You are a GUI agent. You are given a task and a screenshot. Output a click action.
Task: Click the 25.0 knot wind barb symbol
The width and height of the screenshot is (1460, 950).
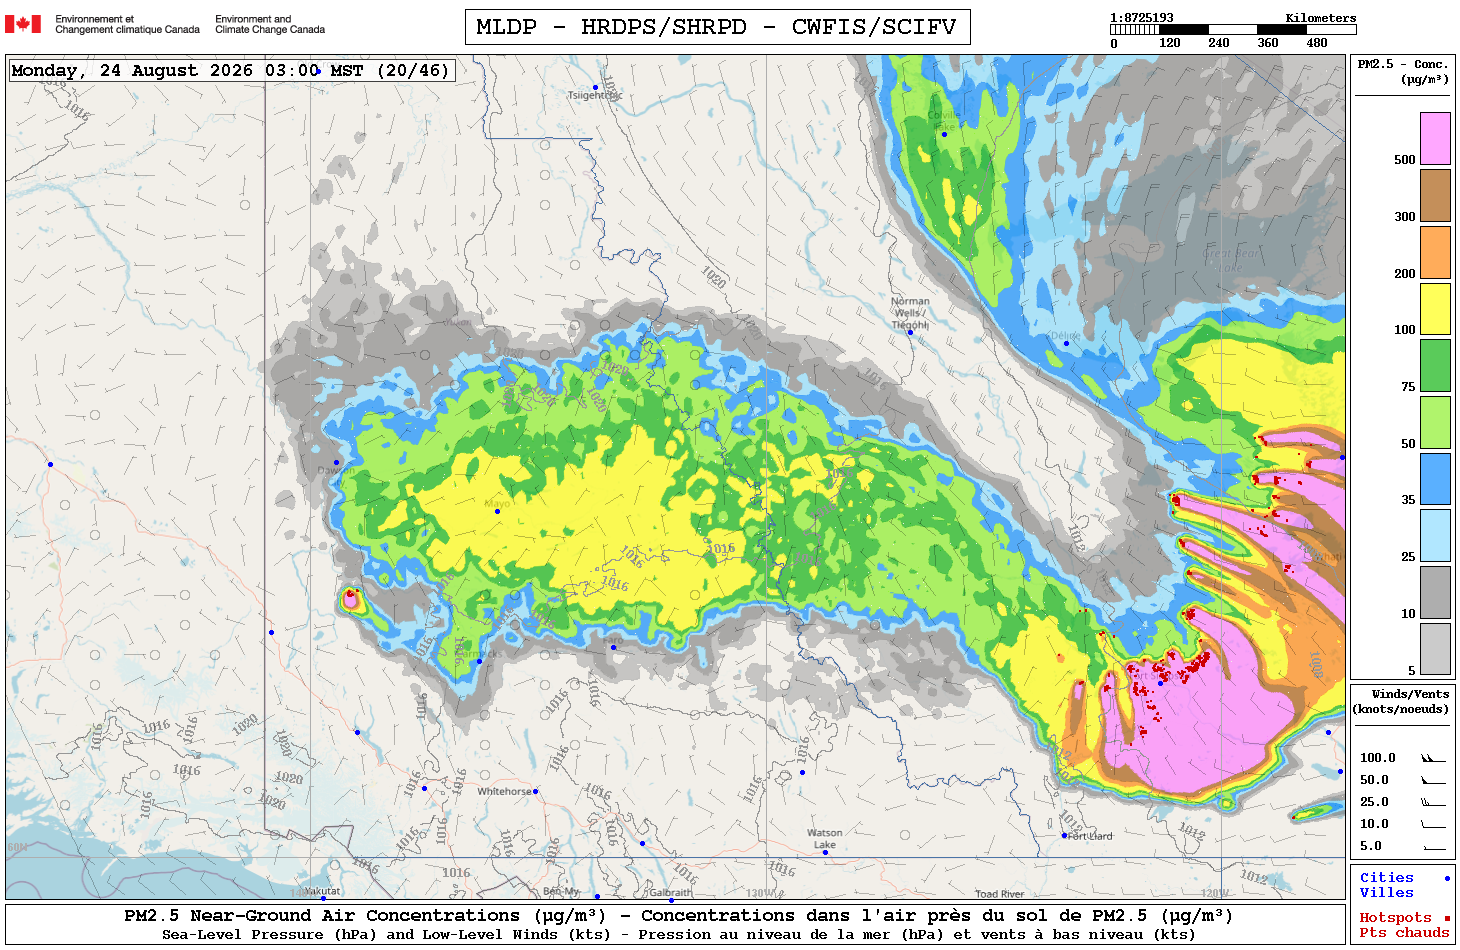(x=1433, y=802)
